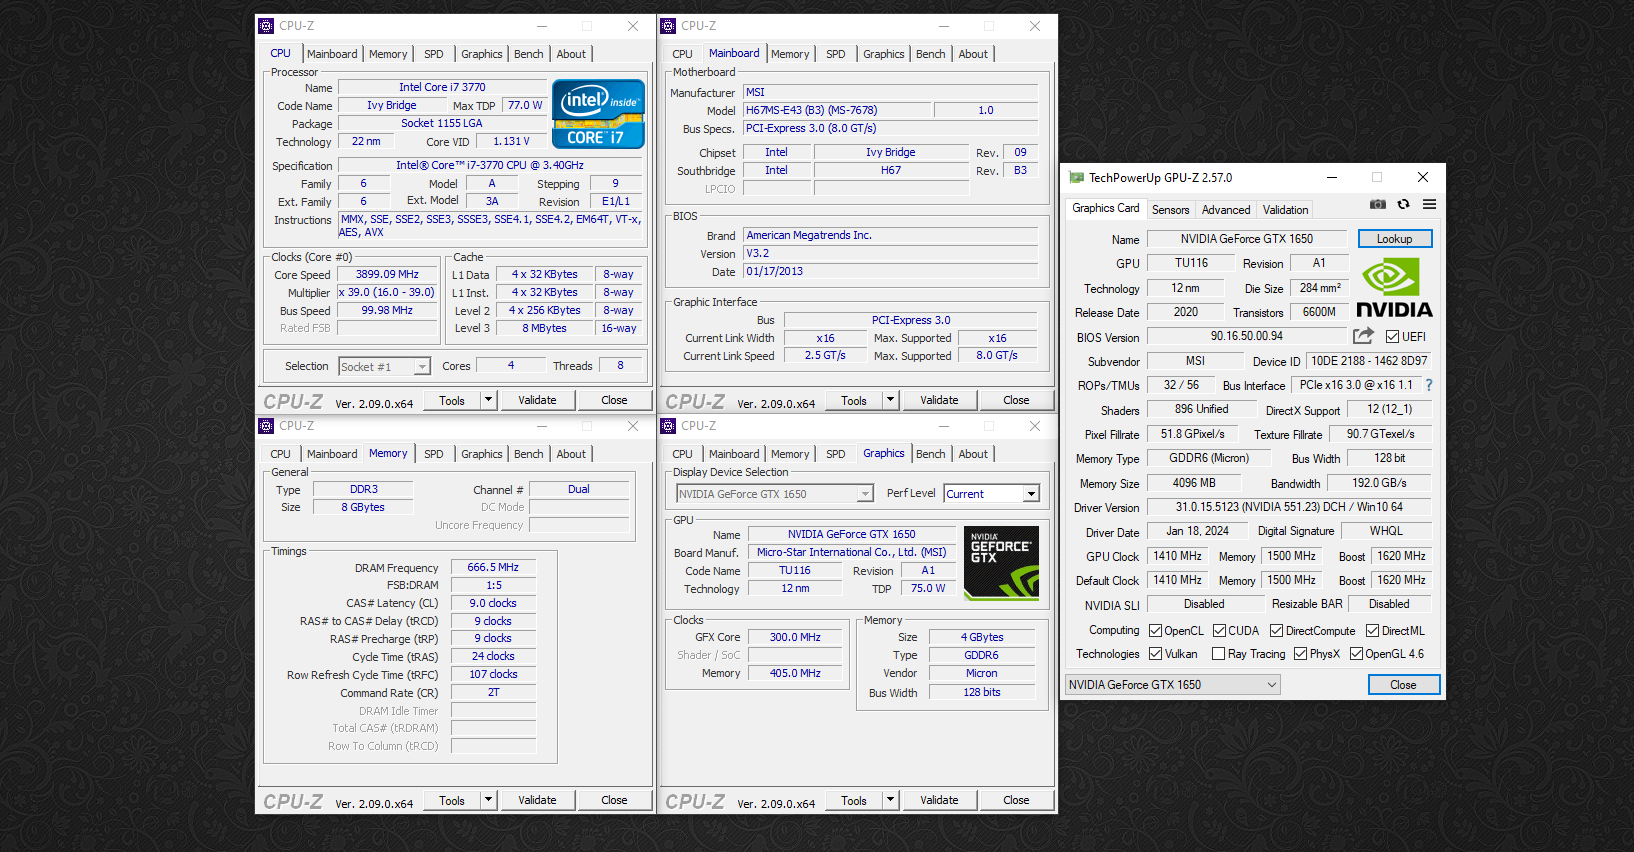Viewport: 1634px width, 852px height.
Task: Click the Specification field i7-3770 CPU
Action: pos(490,165)
